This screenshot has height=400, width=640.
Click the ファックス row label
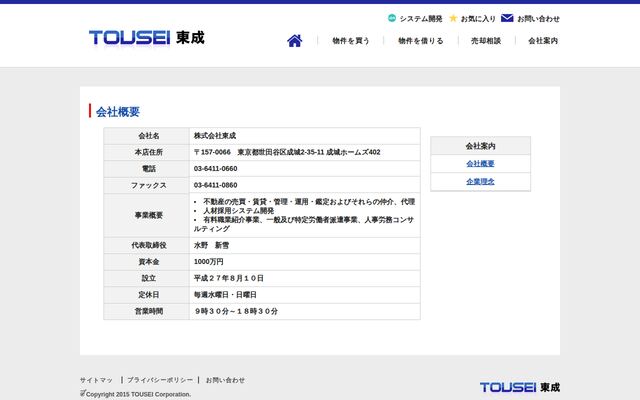(x=149, y=185)
